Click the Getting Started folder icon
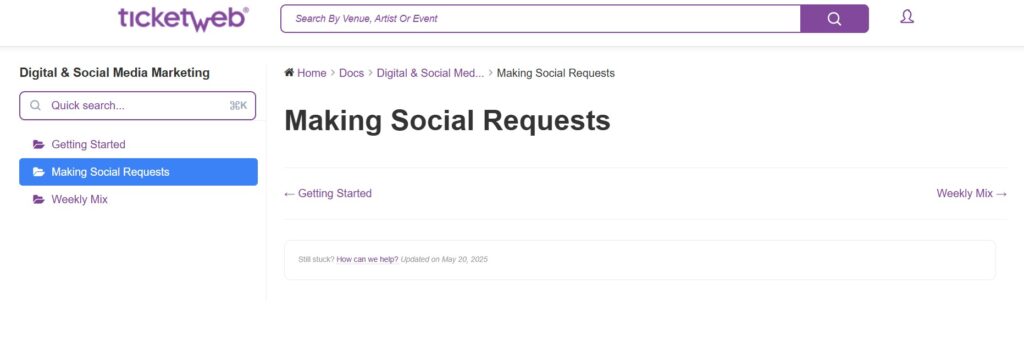This screenshot has width=1024, height=363. coord(39,144)
